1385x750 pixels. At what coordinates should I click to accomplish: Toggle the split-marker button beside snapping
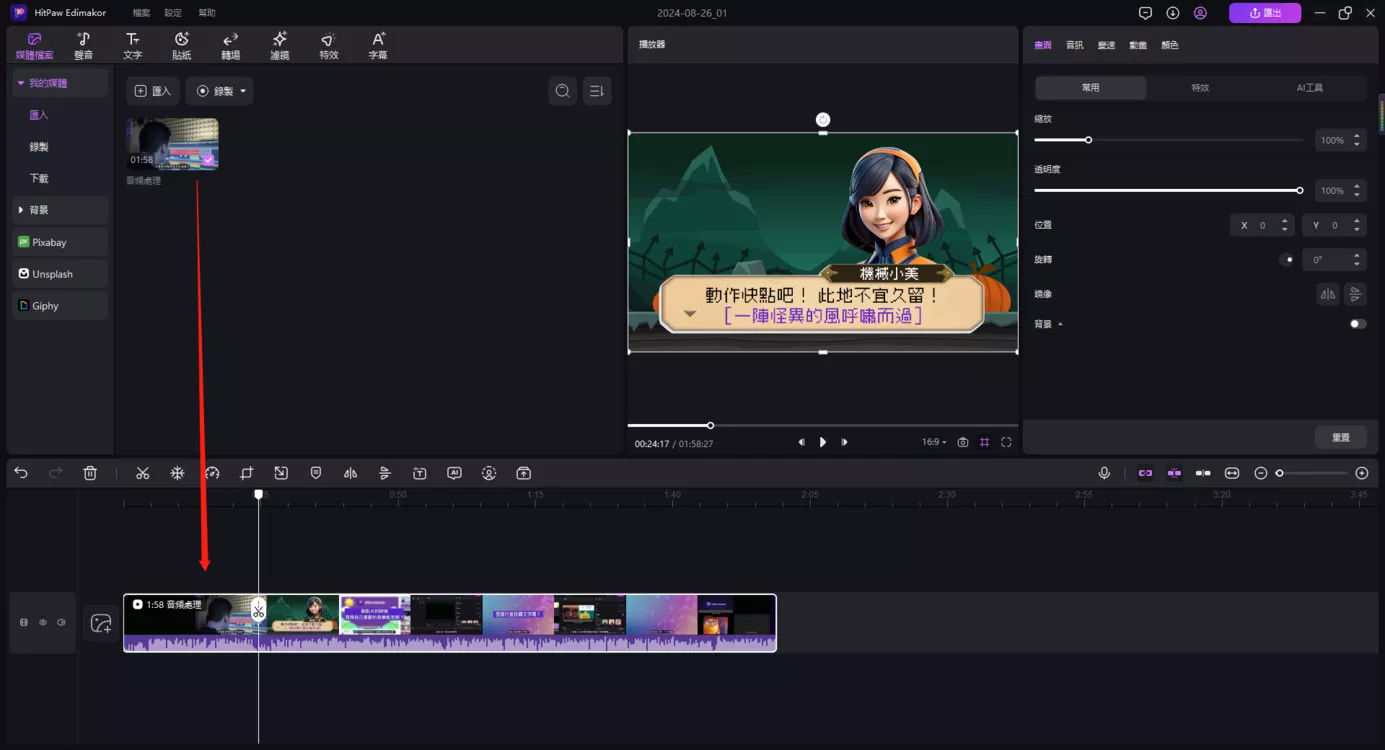(1203, 473)
